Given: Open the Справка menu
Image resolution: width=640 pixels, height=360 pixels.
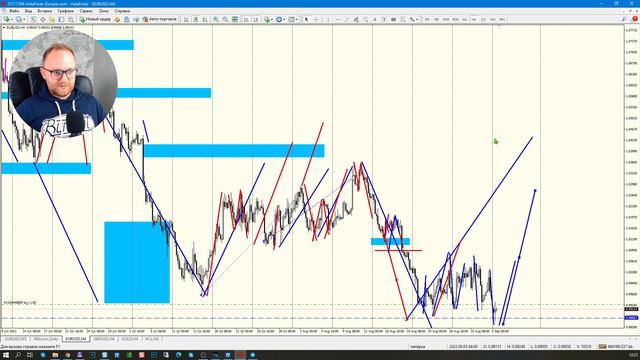Looking at the screenshot, I should click(x=122, y=11).
